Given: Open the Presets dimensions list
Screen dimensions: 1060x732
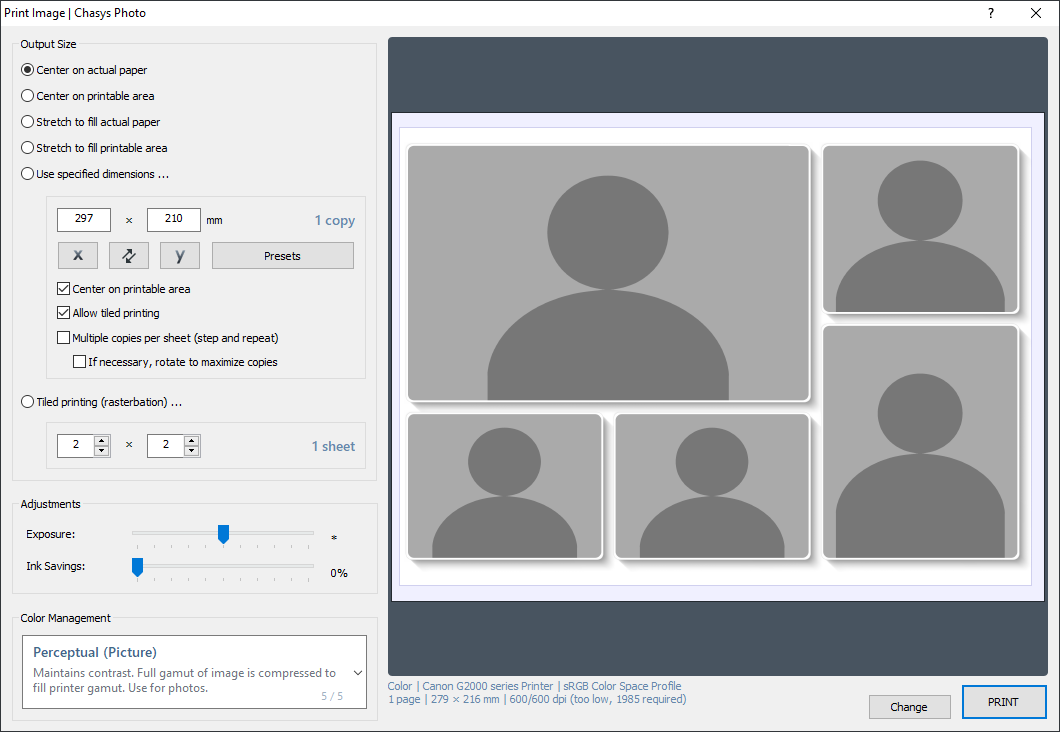Looking at the screenshot, I should tap(282, 256).
